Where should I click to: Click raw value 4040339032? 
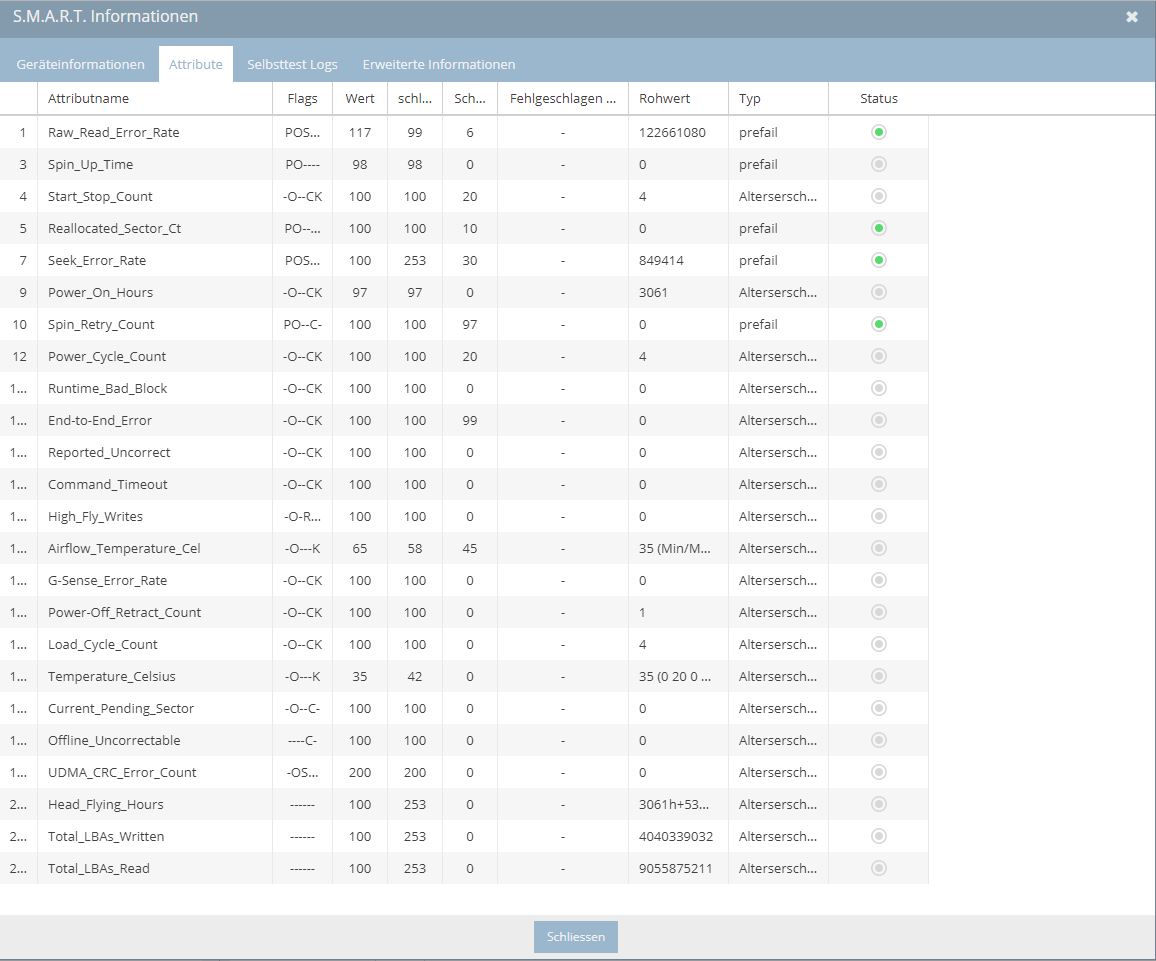click(676, 836)
